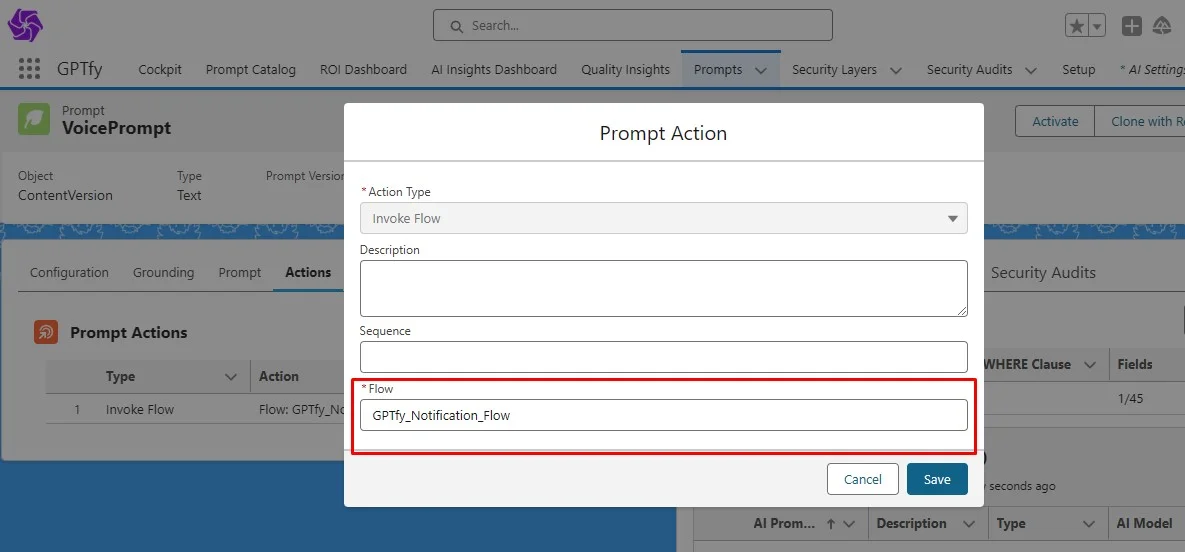Image resolution: width=1185 pixels, height=552 pixels.
Task: Click the VoicePrompt record title
Action: point(116,128)
